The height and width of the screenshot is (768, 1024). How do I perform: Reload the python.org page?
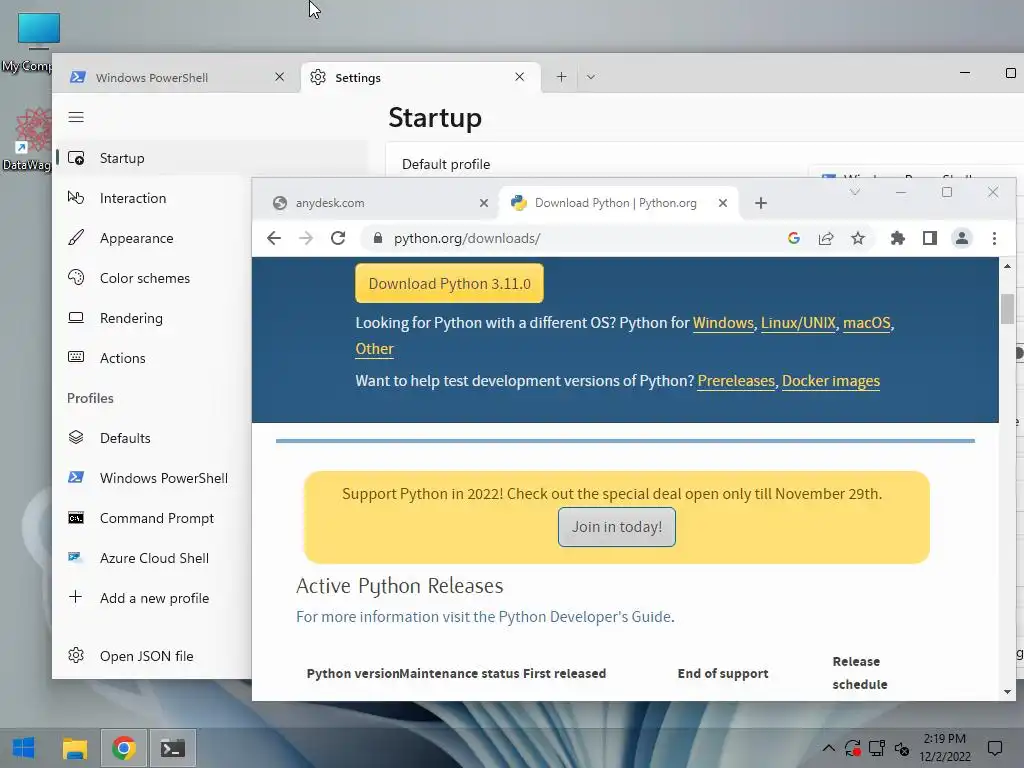click(x=338, y=238)
